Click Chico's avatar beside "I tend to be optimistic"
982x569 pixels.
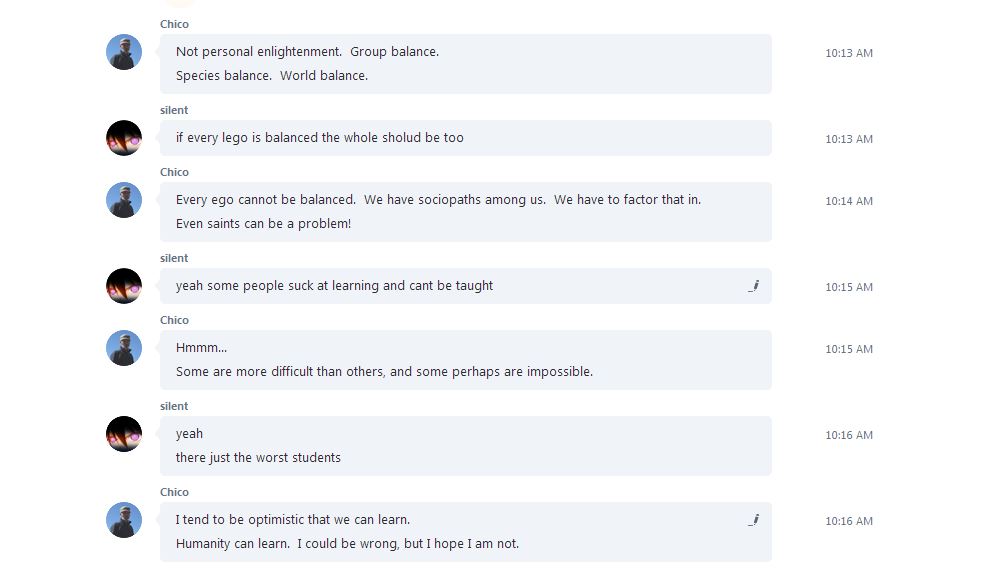(124, 520)
